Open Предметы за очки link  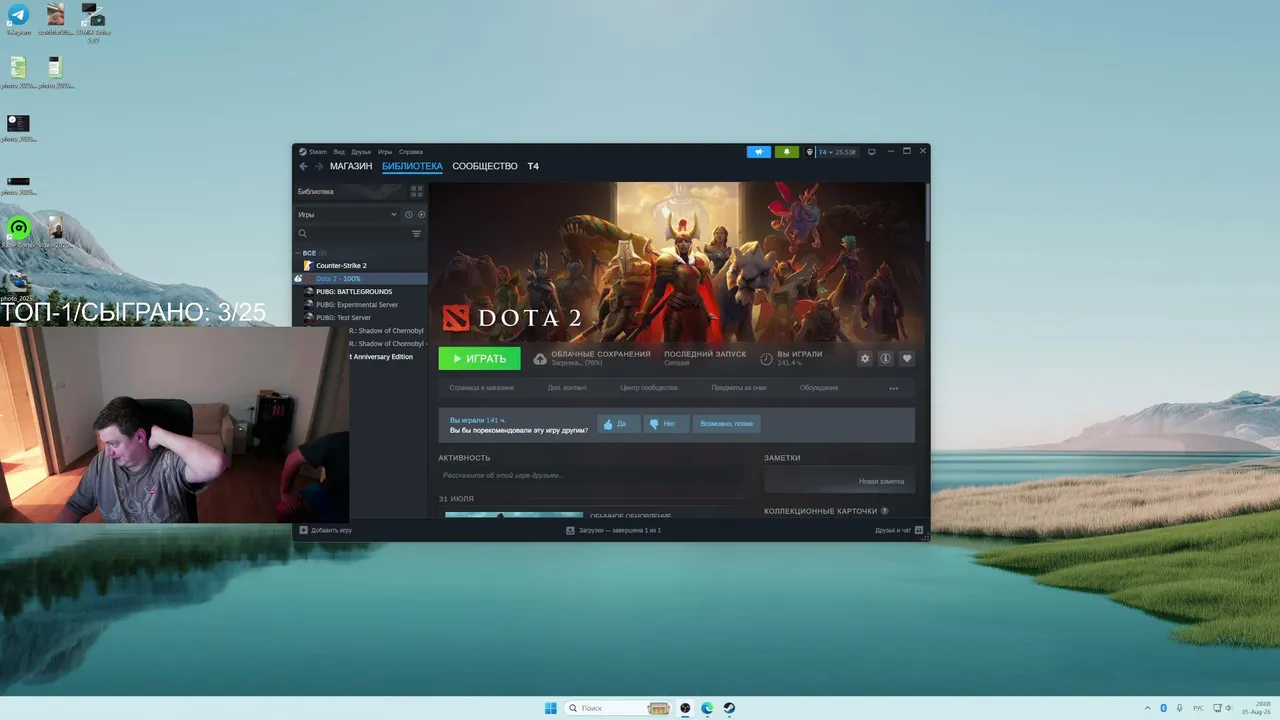(739, 388)
